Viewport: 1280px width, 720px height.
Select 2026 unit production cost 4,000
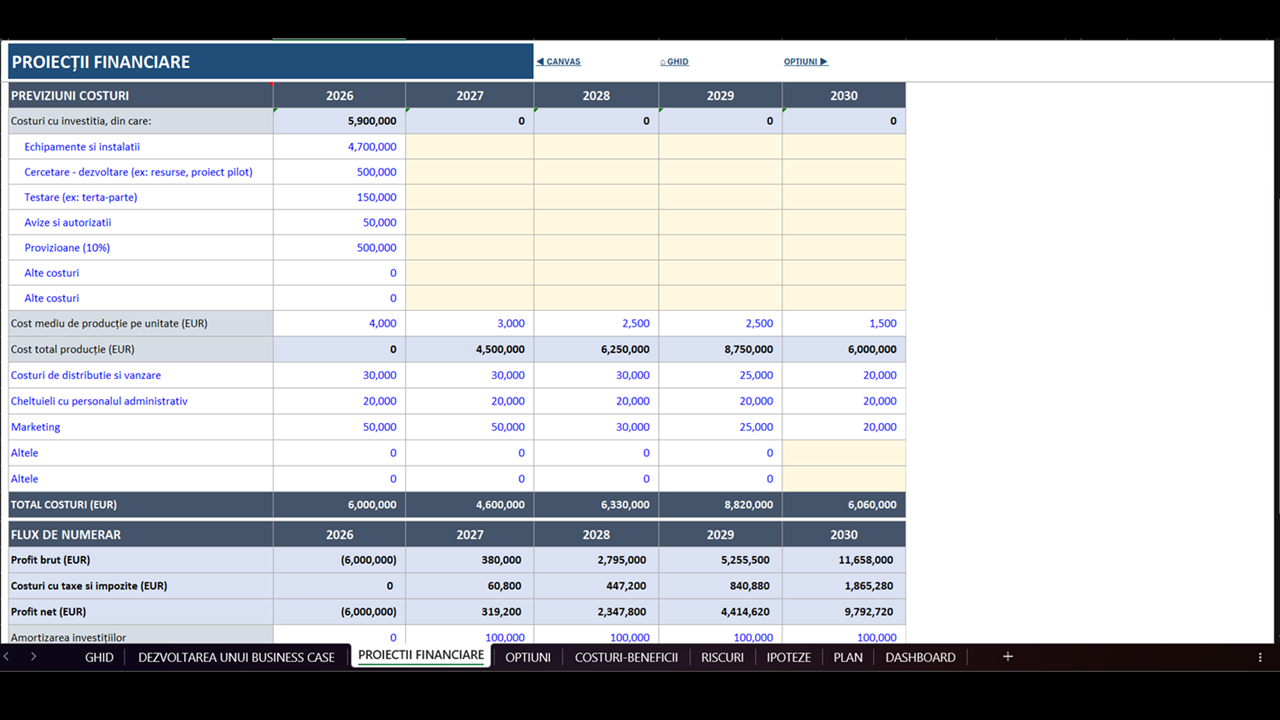tap(339, 324)
